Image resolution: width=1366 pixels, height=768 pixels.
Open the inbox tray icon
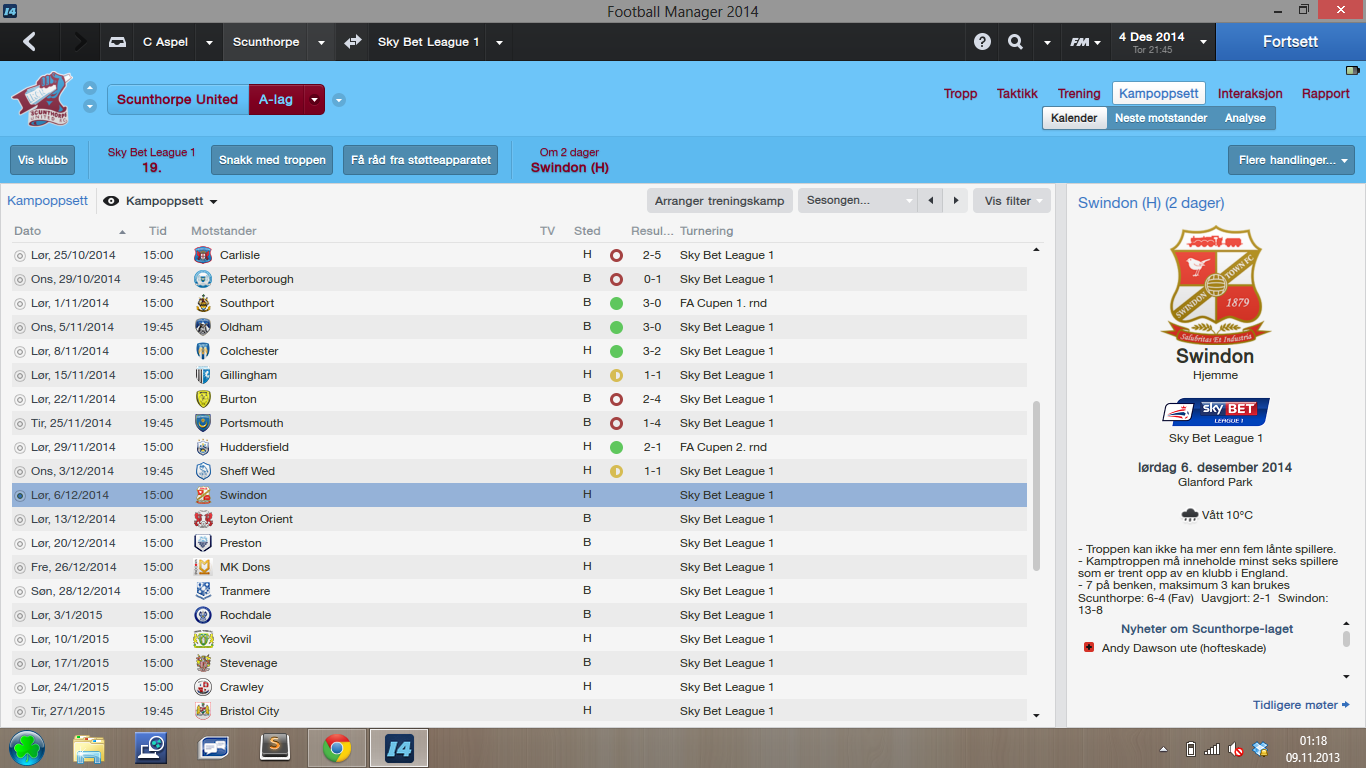coord(118,42)
